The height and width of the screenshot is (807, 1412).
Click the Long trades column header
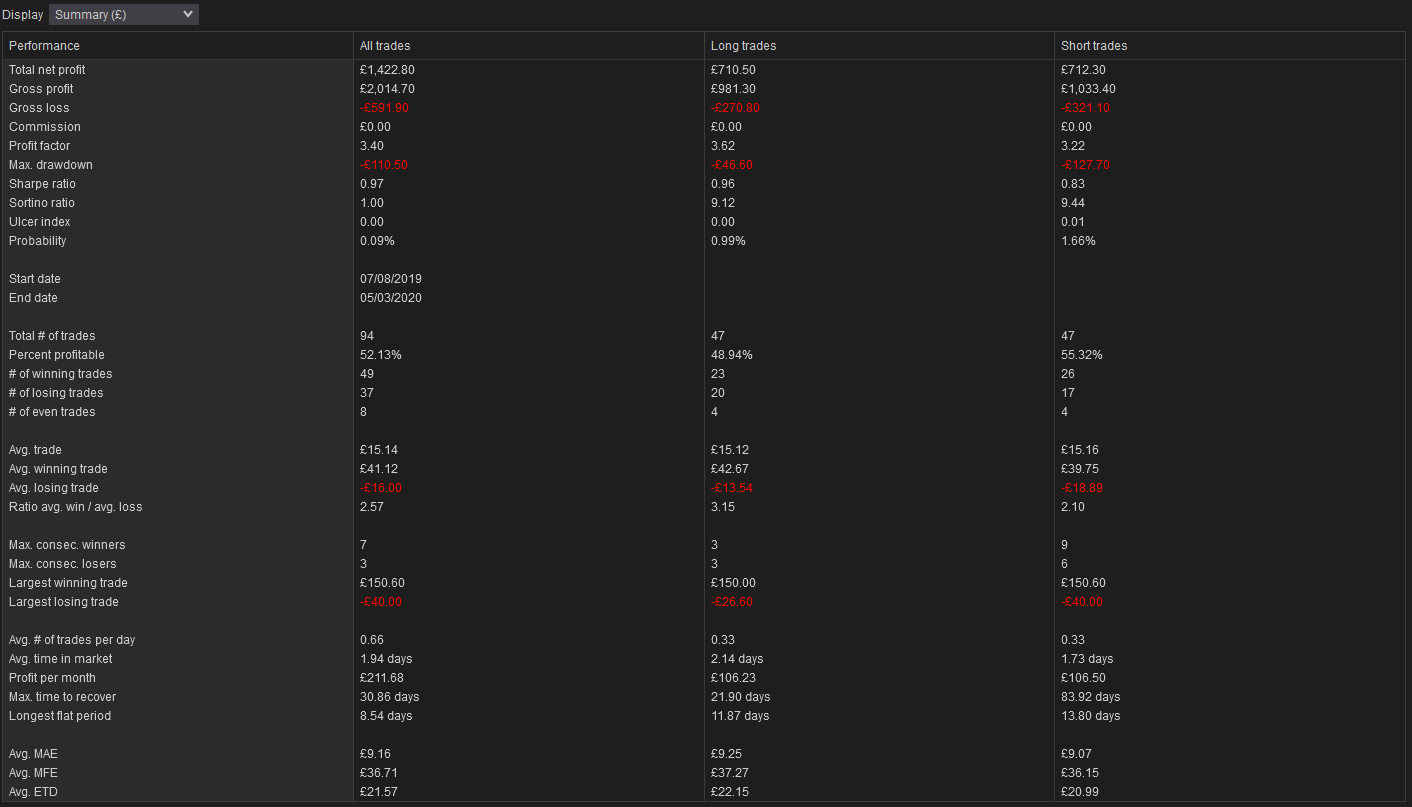pos(743,46)
